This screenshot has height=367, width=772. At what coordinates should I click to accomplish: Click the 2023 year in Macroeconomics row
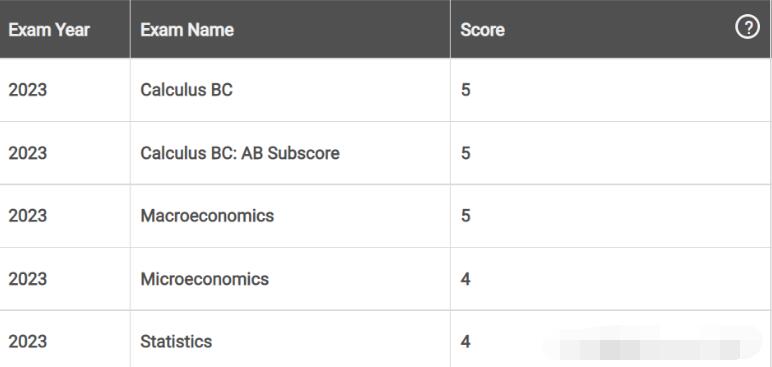coord(28,216)
